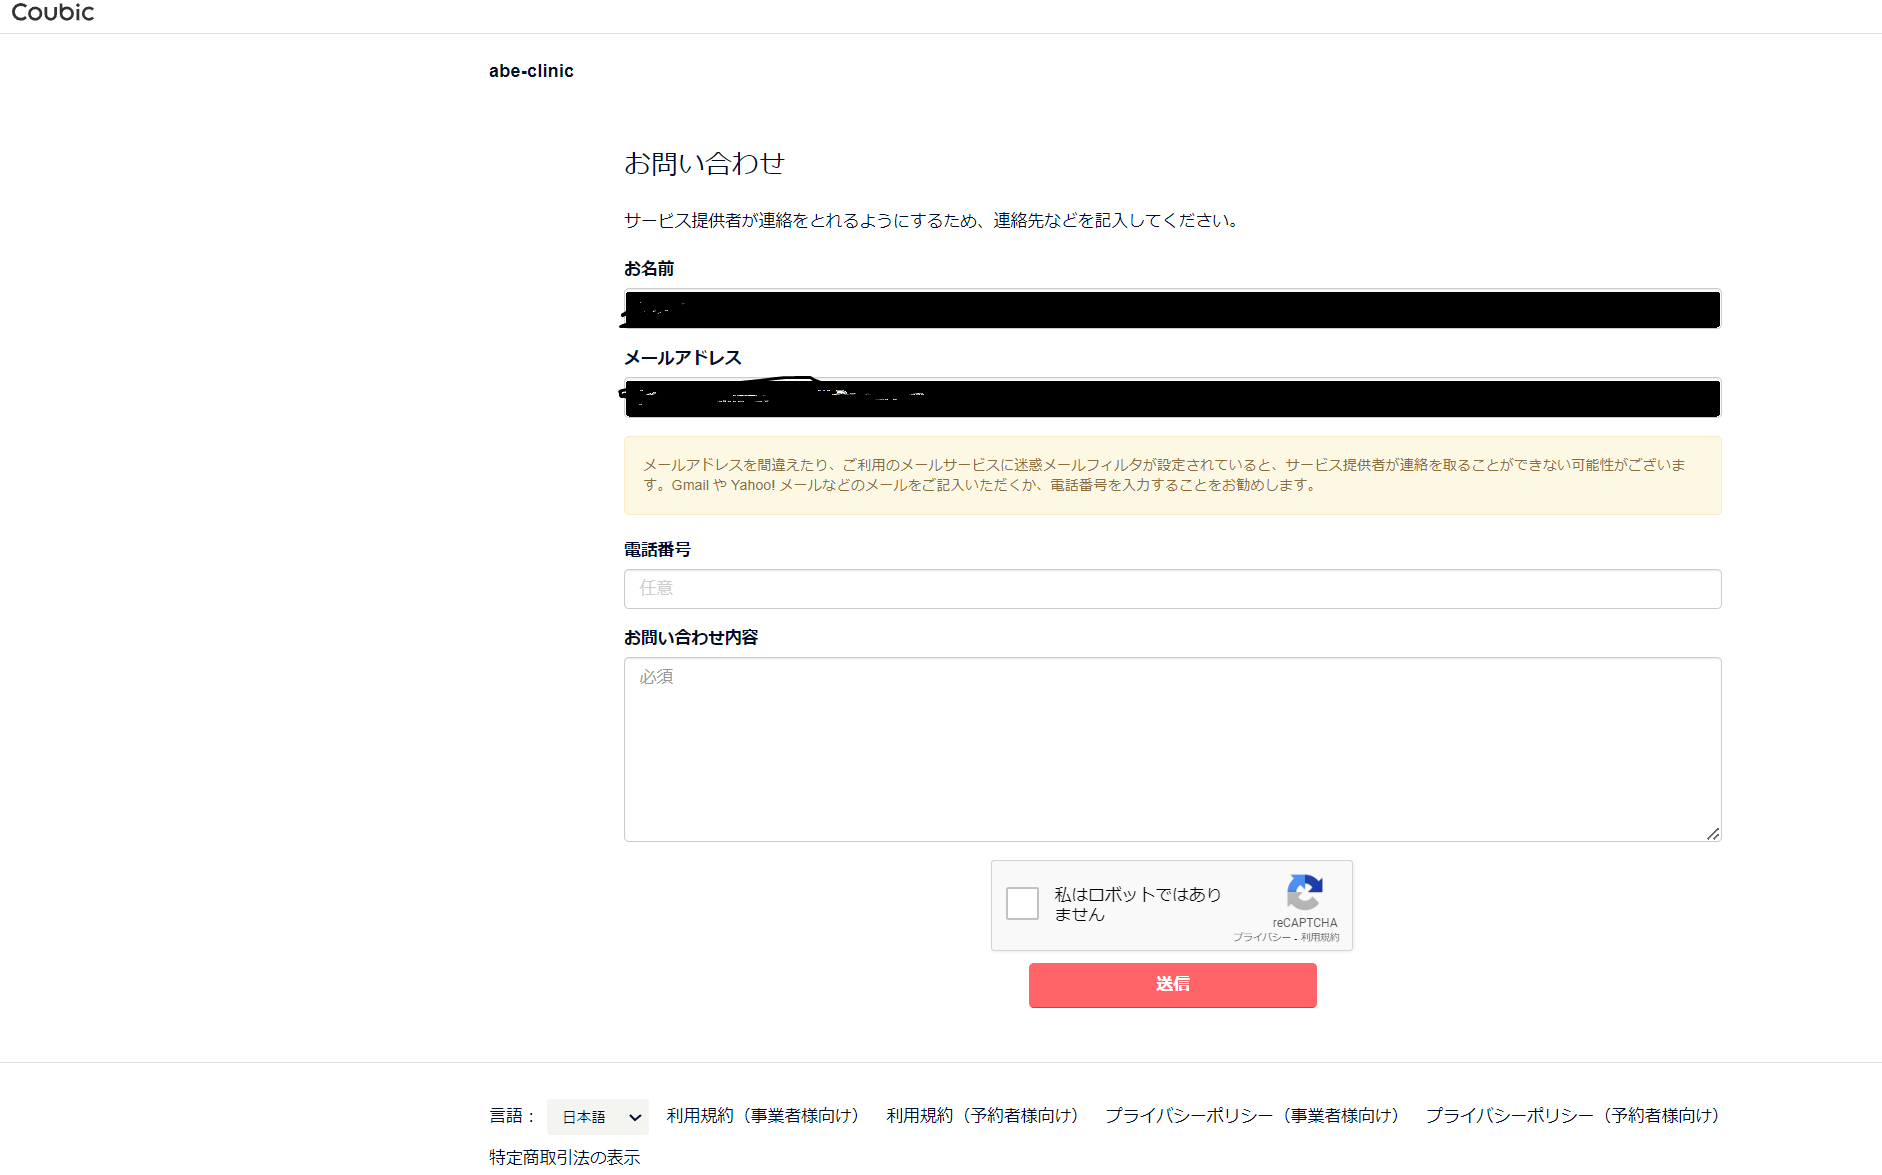The image size is (1882, 1175).
Task: Open 利用規約（予約者様向け） link
Action: (983, 1116)
